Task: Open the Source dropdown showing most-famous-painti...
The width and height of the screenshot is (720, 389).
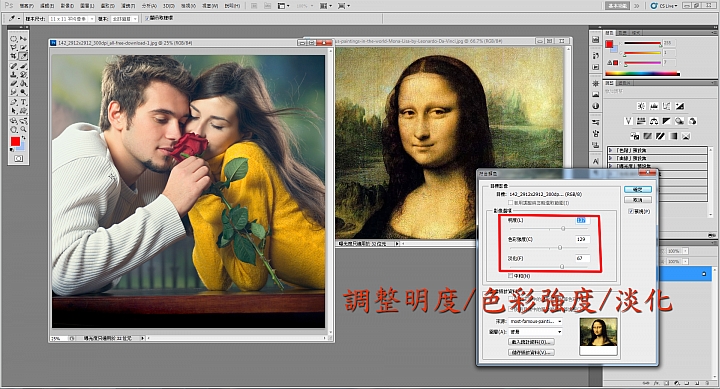Action: point(535,321)
